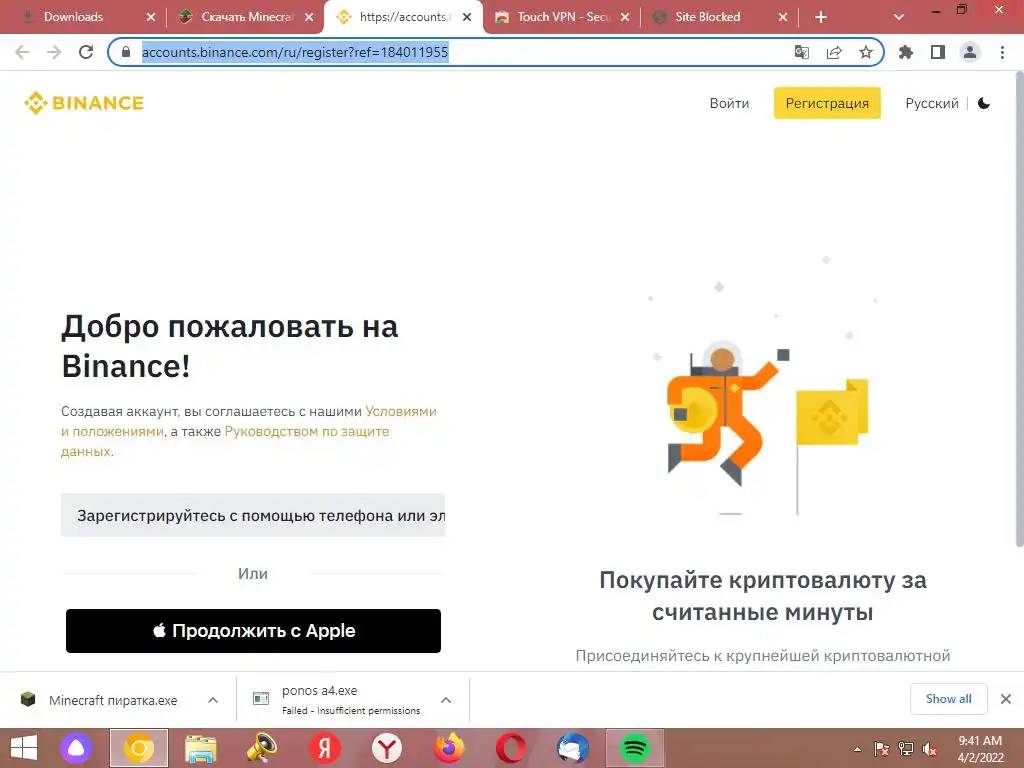This screenshot has height=768, width=1024.
Task: Show hidden system tray icons
Action: 857,749
